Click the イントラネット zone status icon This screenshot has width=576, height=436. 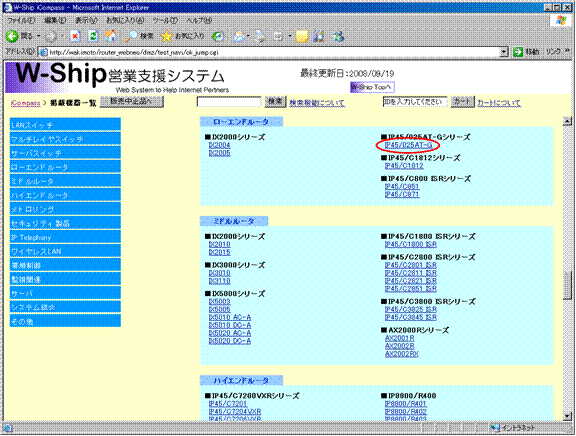pos(495,428)
